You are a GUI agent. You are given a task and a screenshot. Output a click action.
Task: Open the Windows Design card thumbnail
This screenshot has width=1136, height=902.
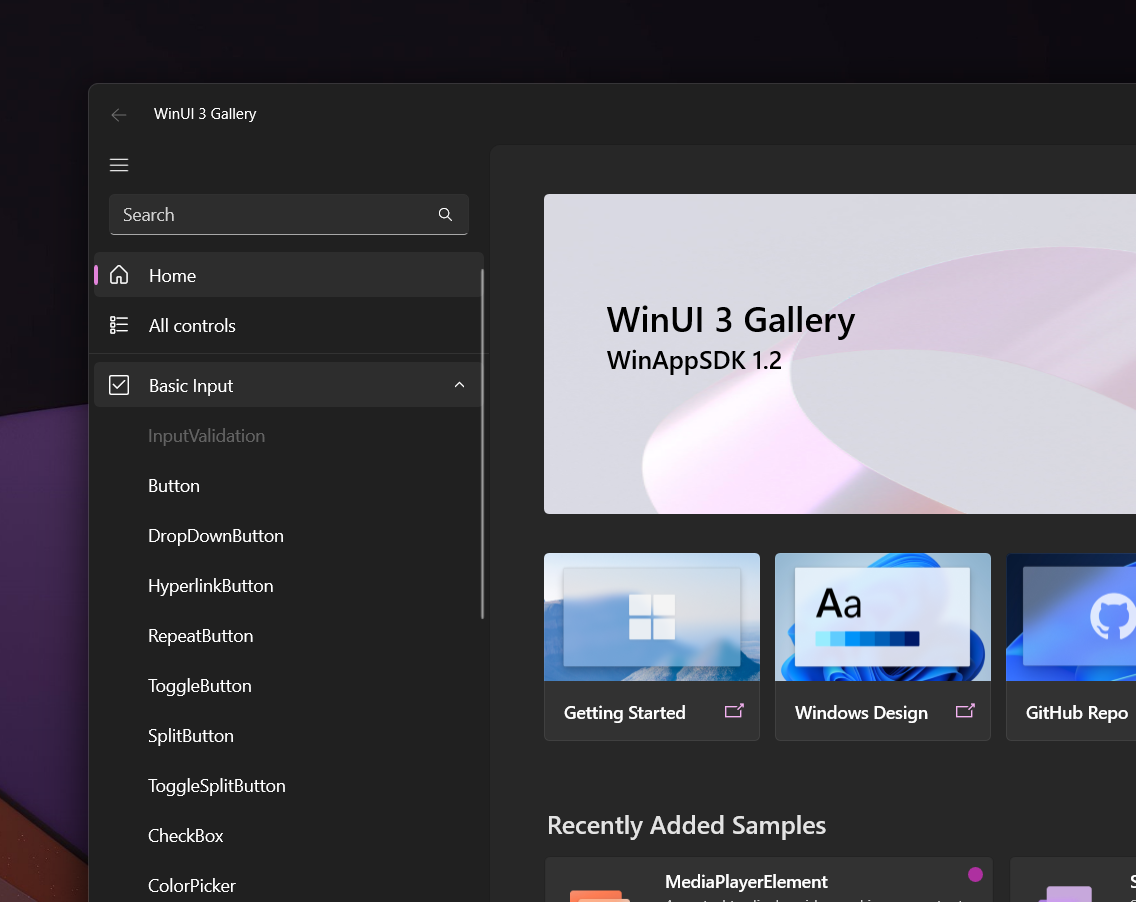click(x=882, y=617)
